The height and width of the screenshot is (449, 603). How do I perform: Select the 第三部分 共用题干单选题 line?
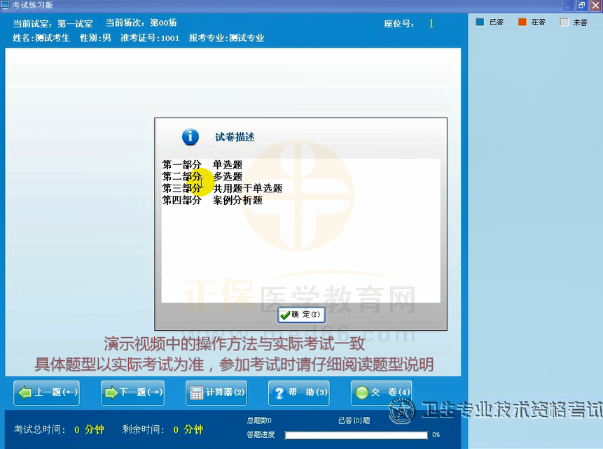(x=222, y=188)
